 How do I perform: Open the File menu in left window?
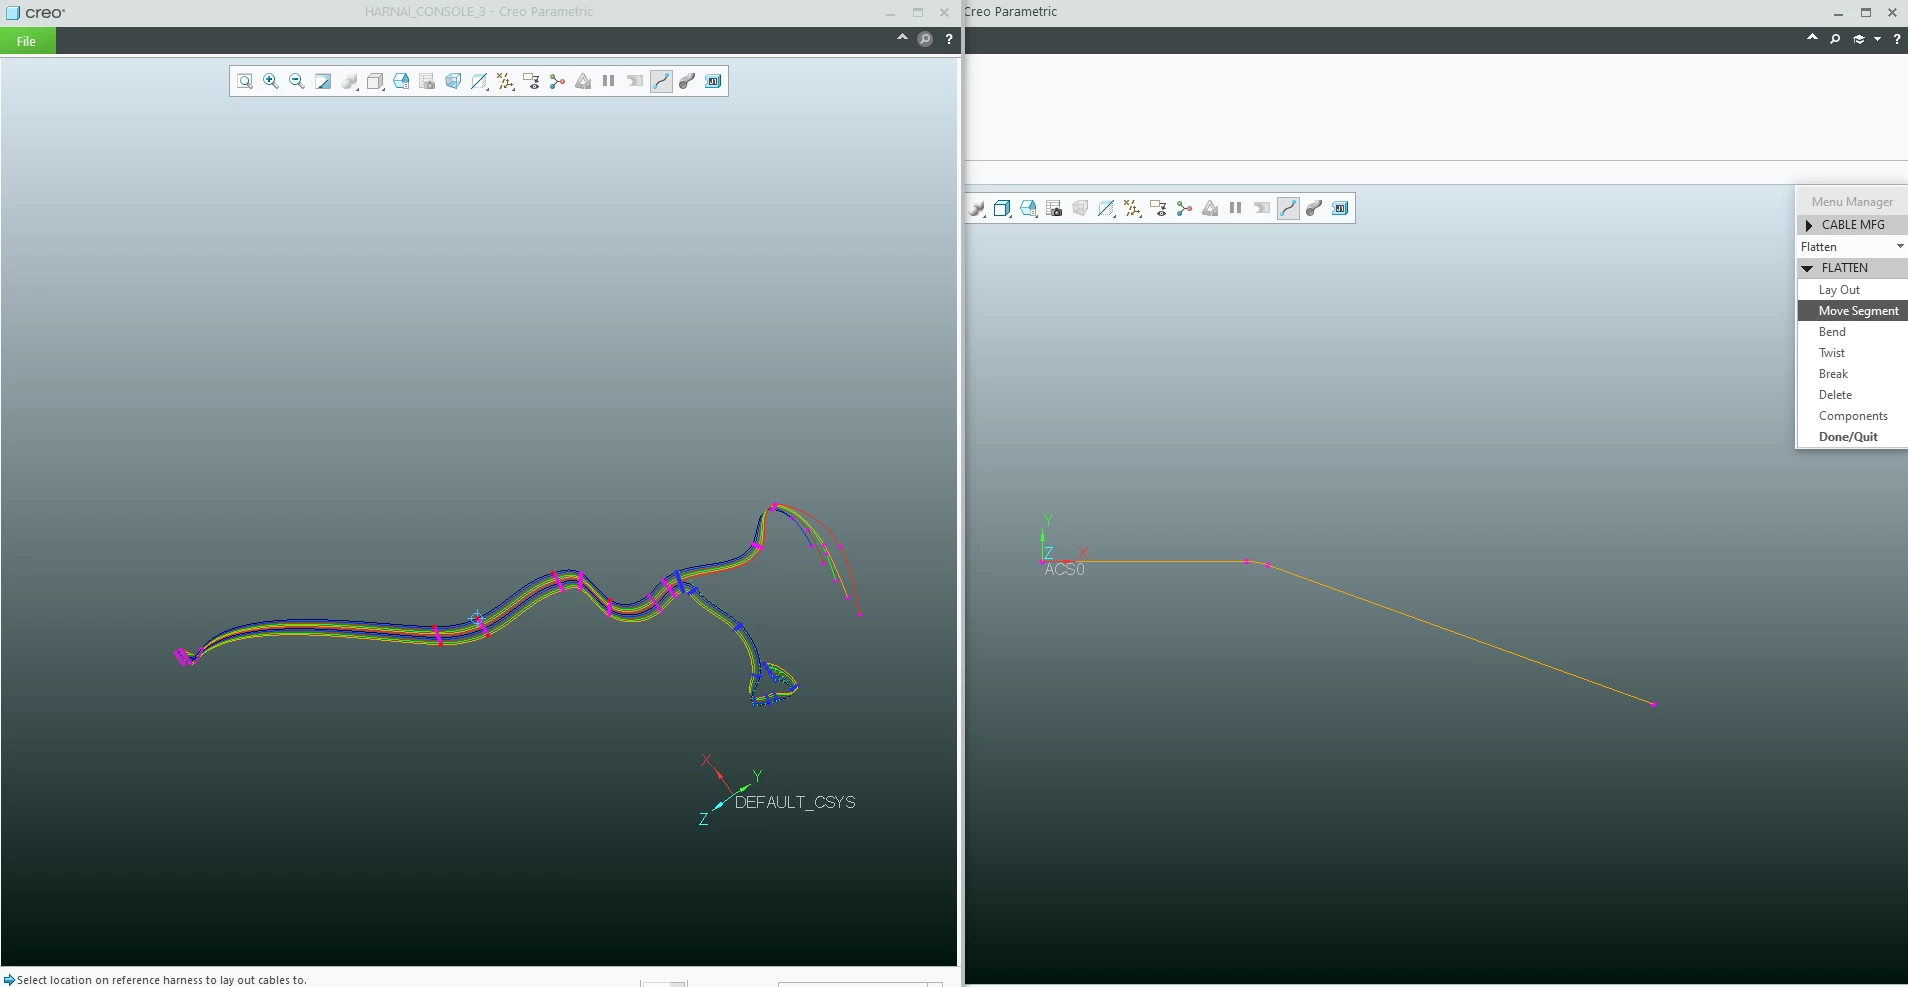[x=27, y=41]
